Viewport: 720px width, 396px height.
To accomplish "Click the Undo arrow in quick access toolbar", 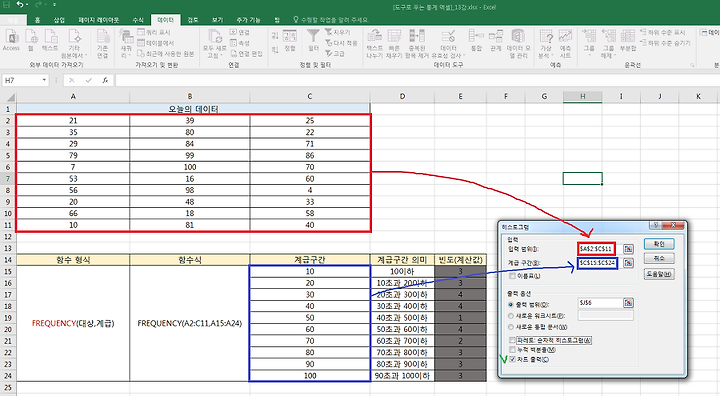I will 20,5.
